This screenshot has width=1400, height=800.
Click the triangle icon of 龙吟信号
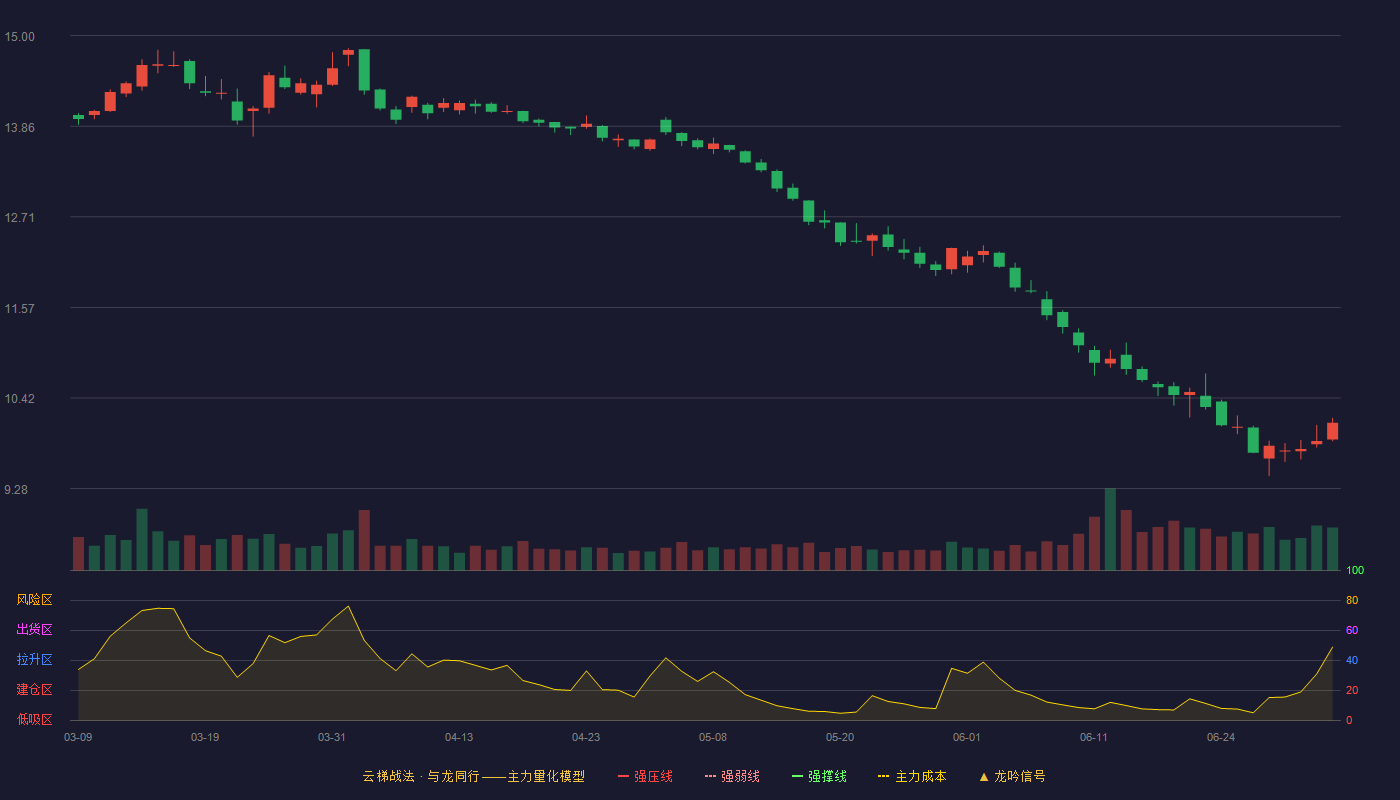[983, 776]
